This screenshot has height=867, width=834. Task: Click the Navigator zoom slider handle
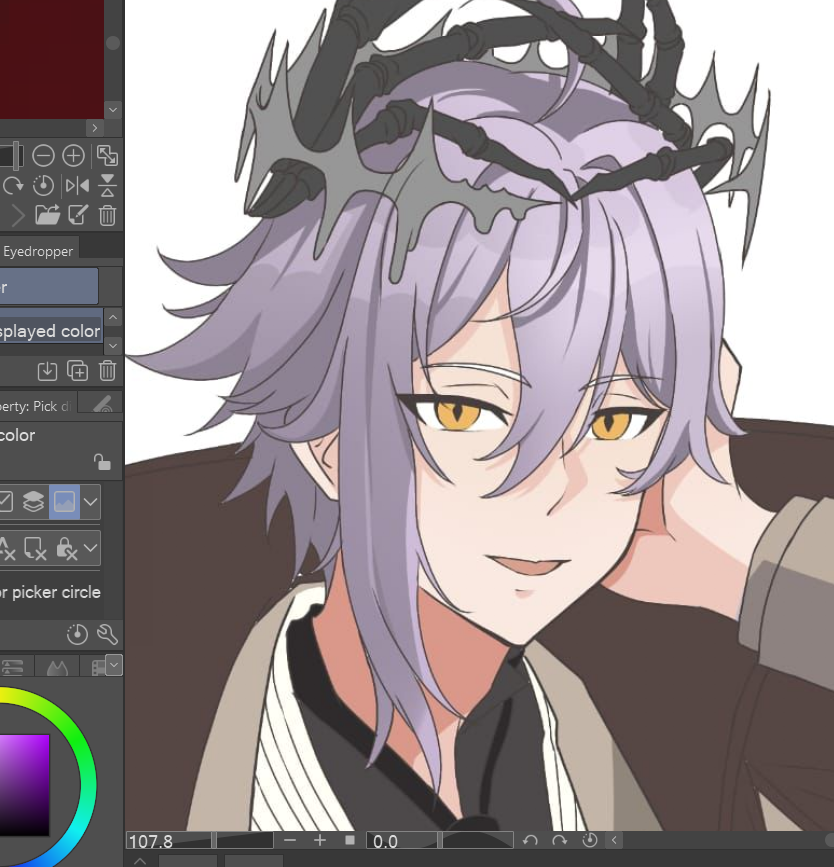(x=17, y=155)
